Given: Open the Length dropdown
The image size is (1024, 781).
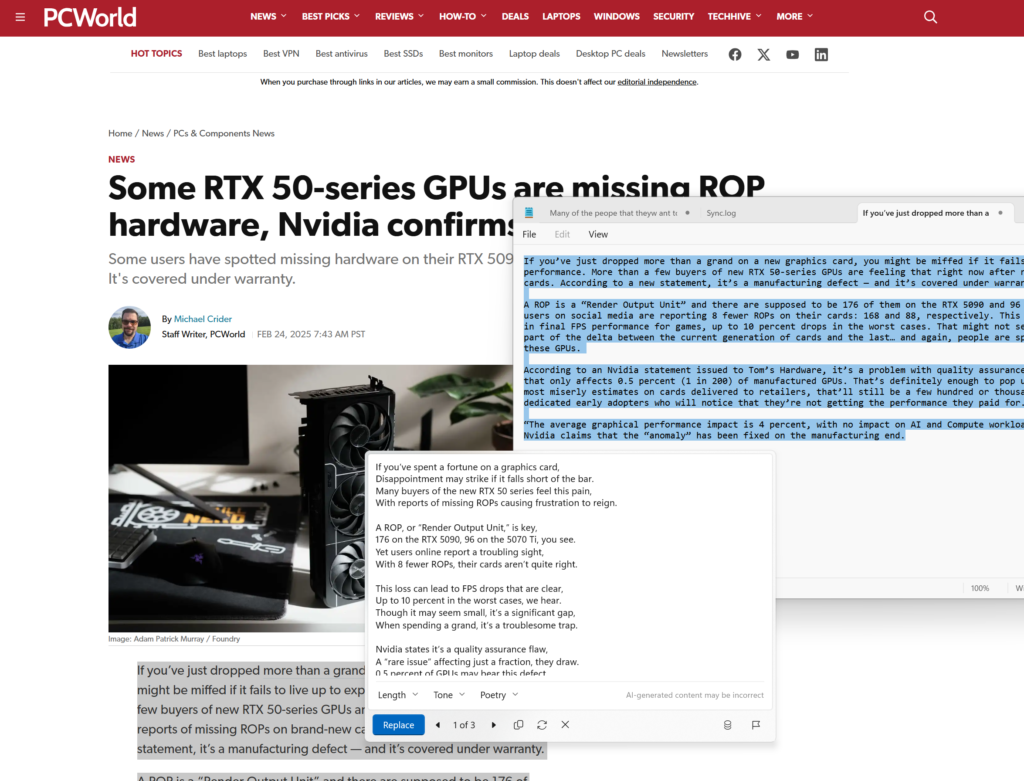Looking at the screenshot, I should (396, 694).
